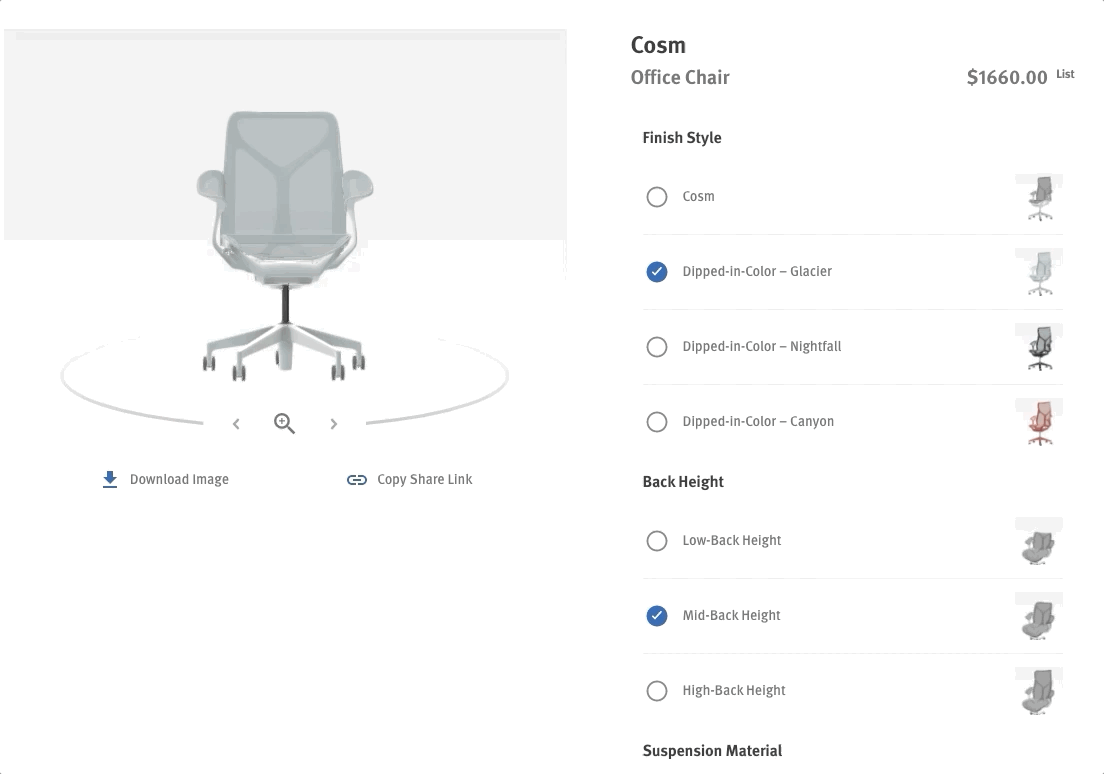Rotate chair view left with the arrow
1104x774 pixels.
[236, 424]
